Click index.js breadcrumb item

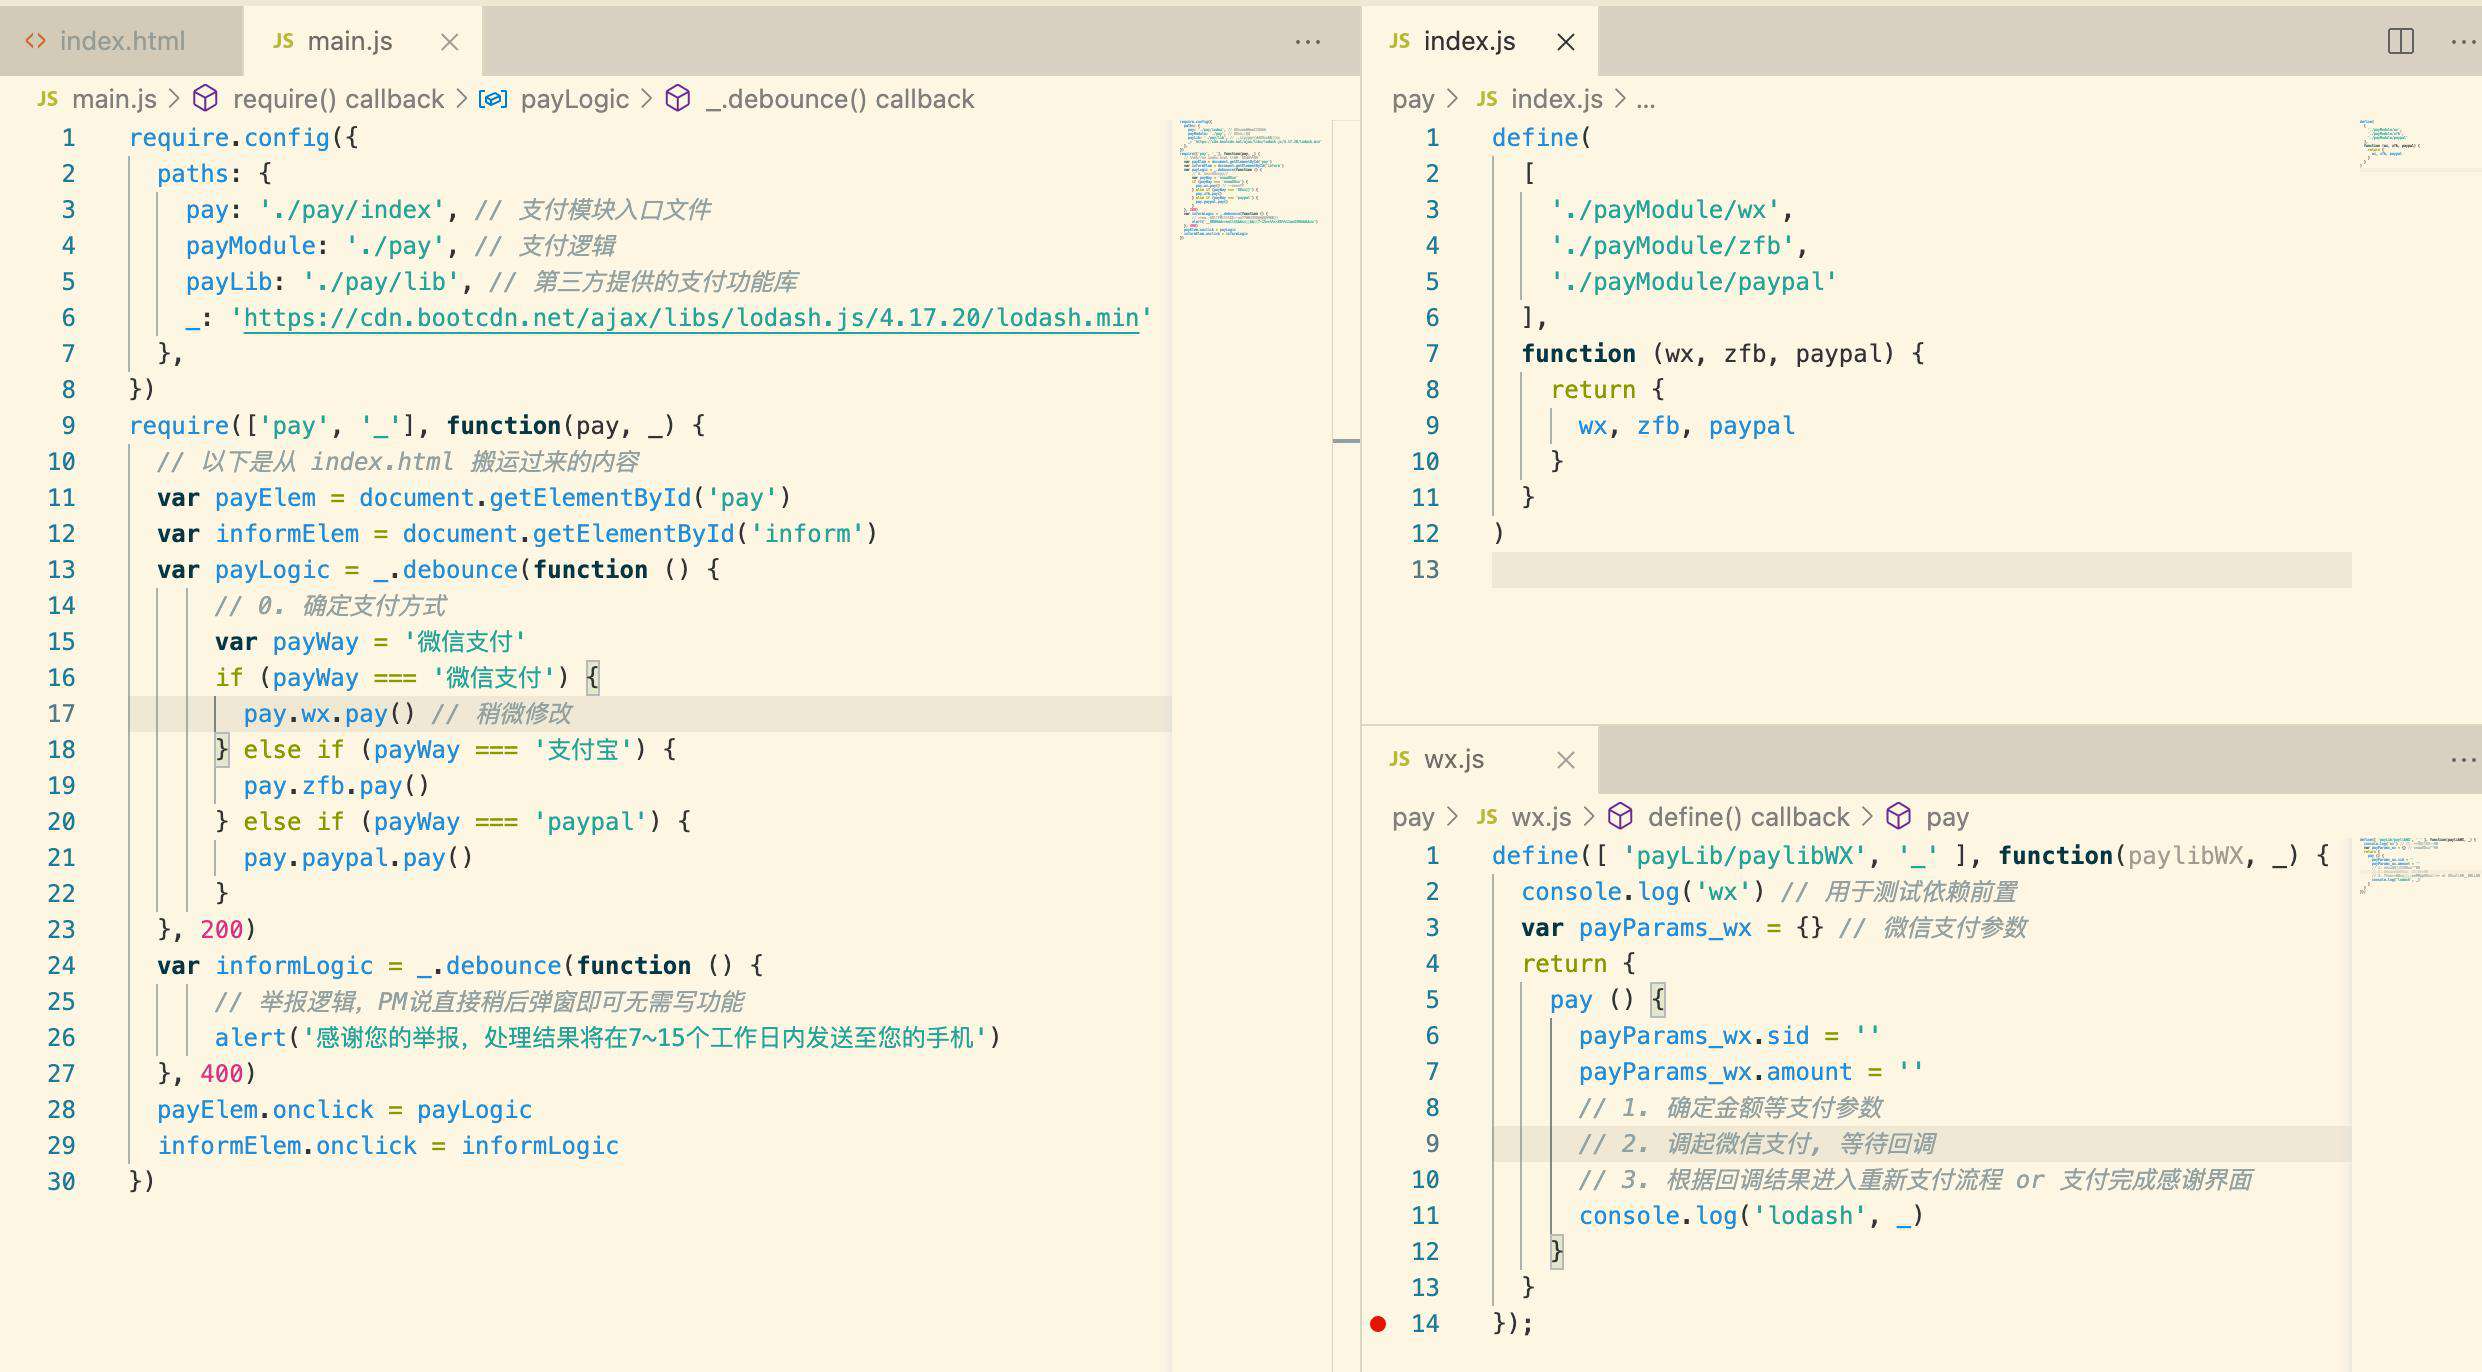tap(1556, 99)
